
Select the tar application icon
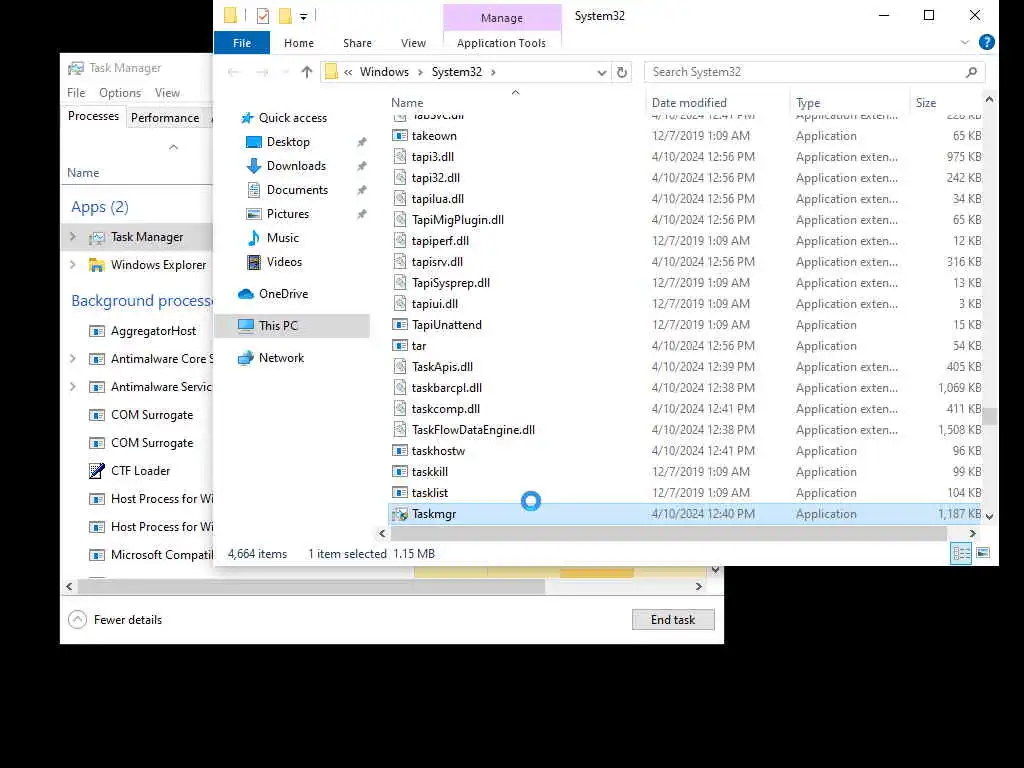[x=400, y=345]
